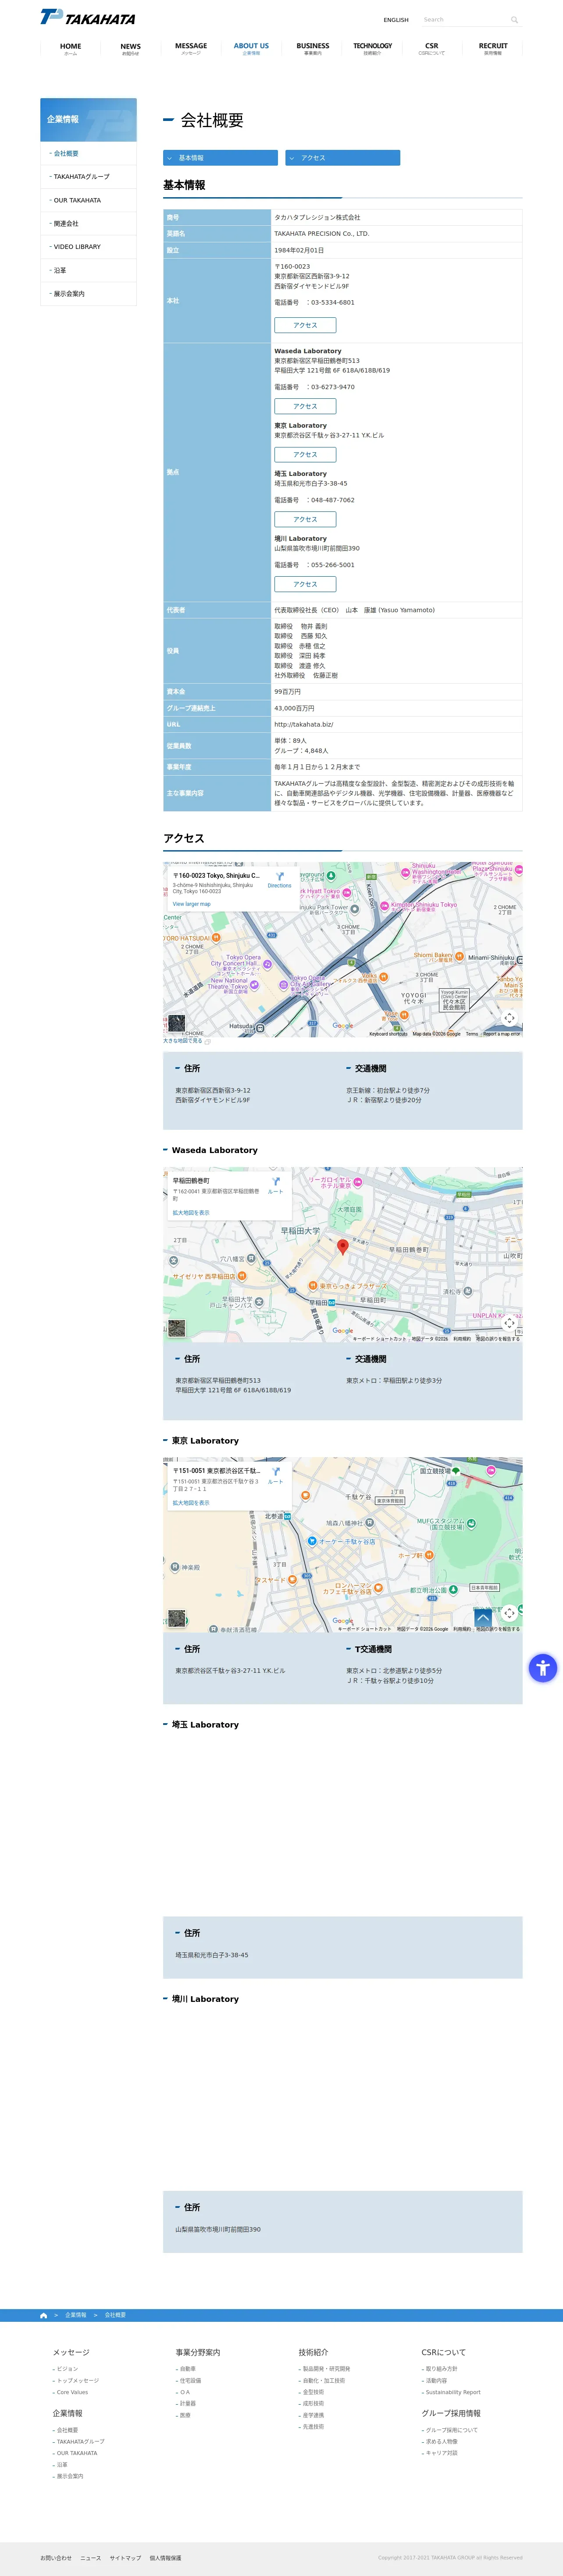563x2576 pixels.
Task: Click アクセス button for 東京 Laboratory
Action: coord(305,455)
